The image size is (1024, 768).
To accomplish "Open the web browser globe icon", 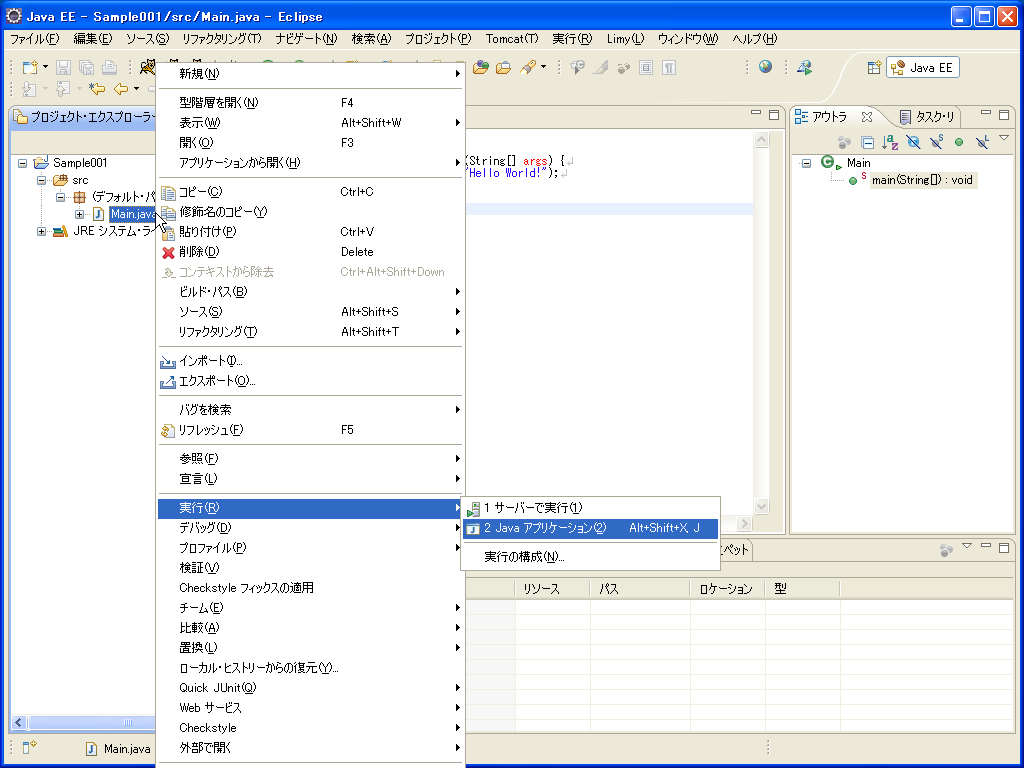I will click(765, 67).
